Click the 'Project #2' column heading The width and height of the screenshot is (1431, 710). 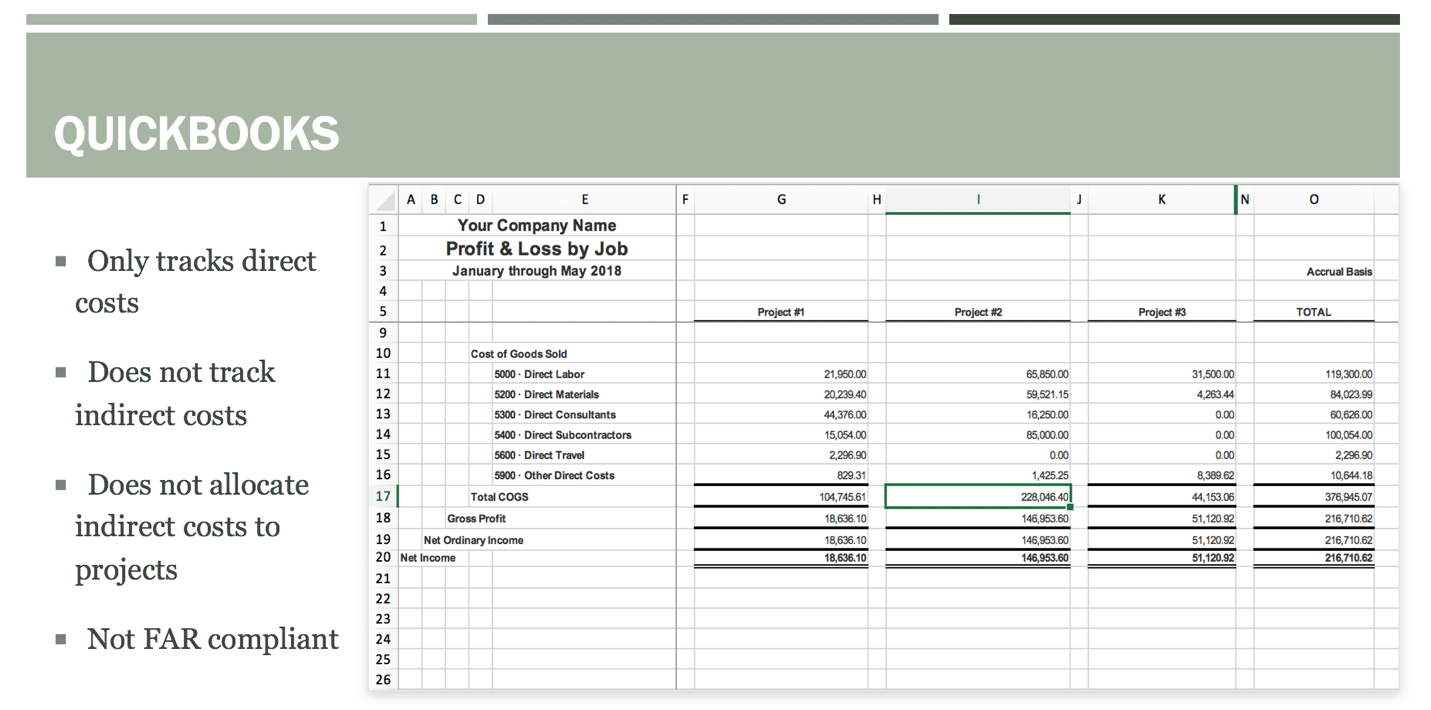pos(978,312)
